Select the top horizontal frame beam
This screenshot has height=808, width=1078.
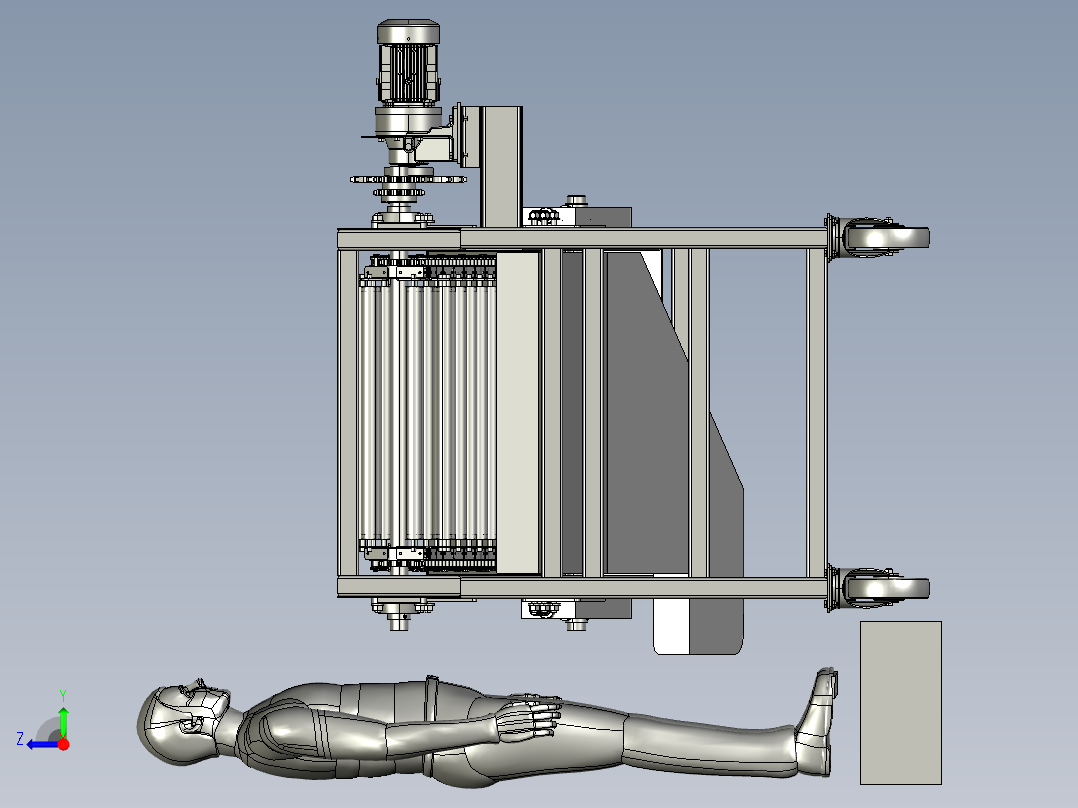[x=583, y=239]
